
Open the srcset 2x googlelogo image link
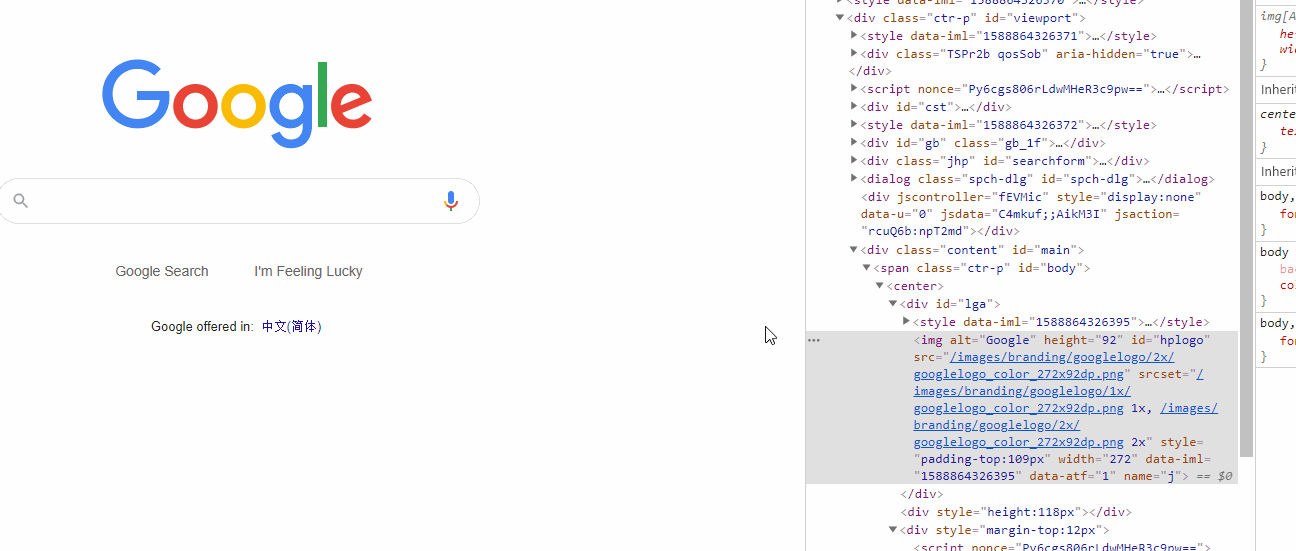tap(1065, 425)
